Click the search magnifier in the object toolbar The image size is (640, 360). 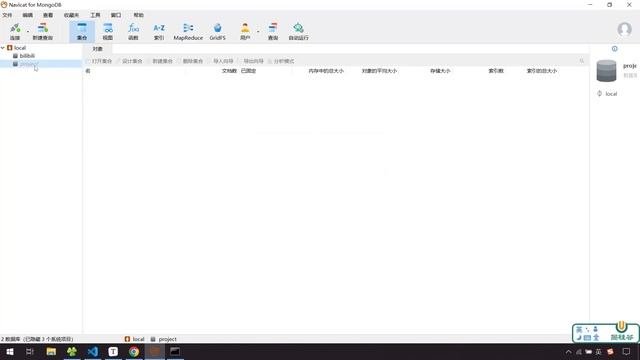point(582,61)
